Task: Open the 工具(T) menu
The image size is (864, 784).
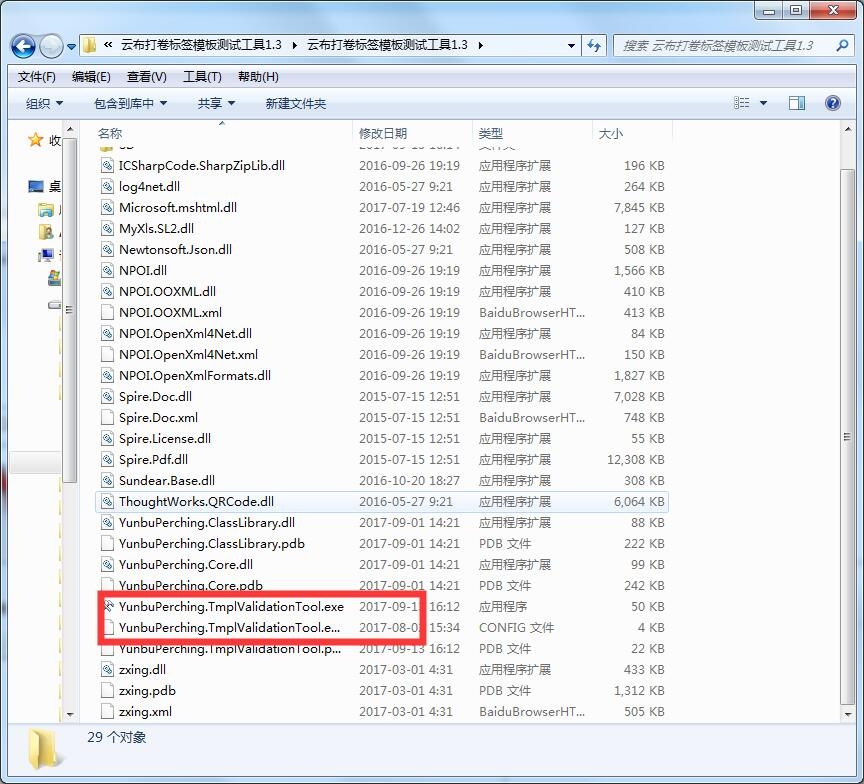Action: coord(202,77)
